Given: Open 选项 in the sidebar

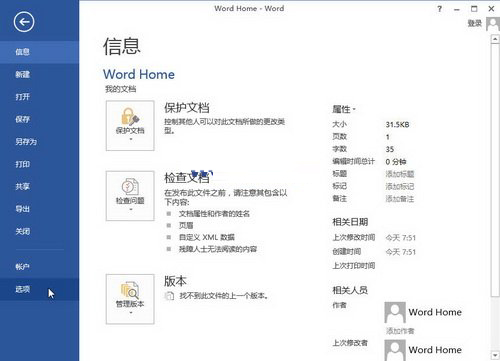Looking at the screenshot, I should click(39, 289).
